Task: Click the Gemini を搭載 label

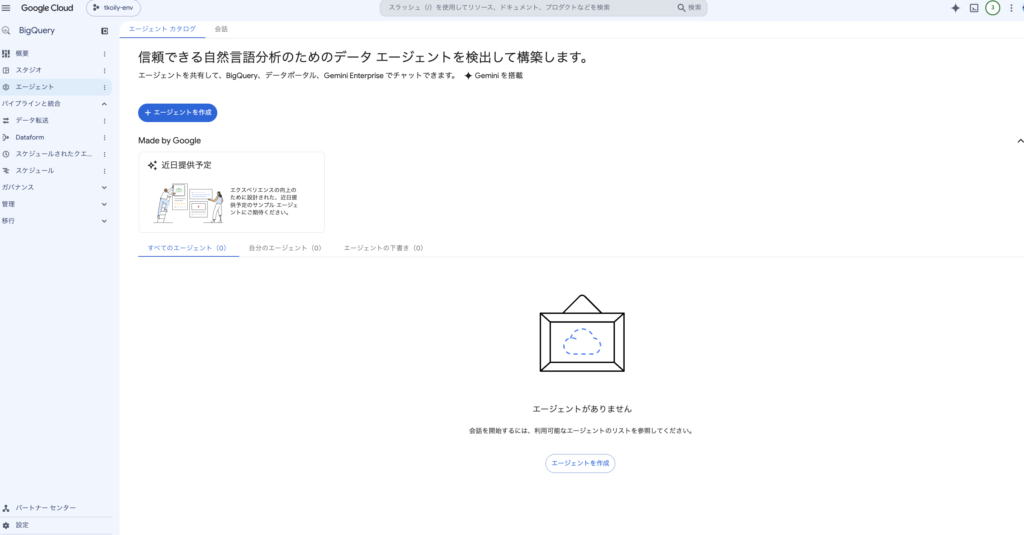Action: tap(494, 76)
